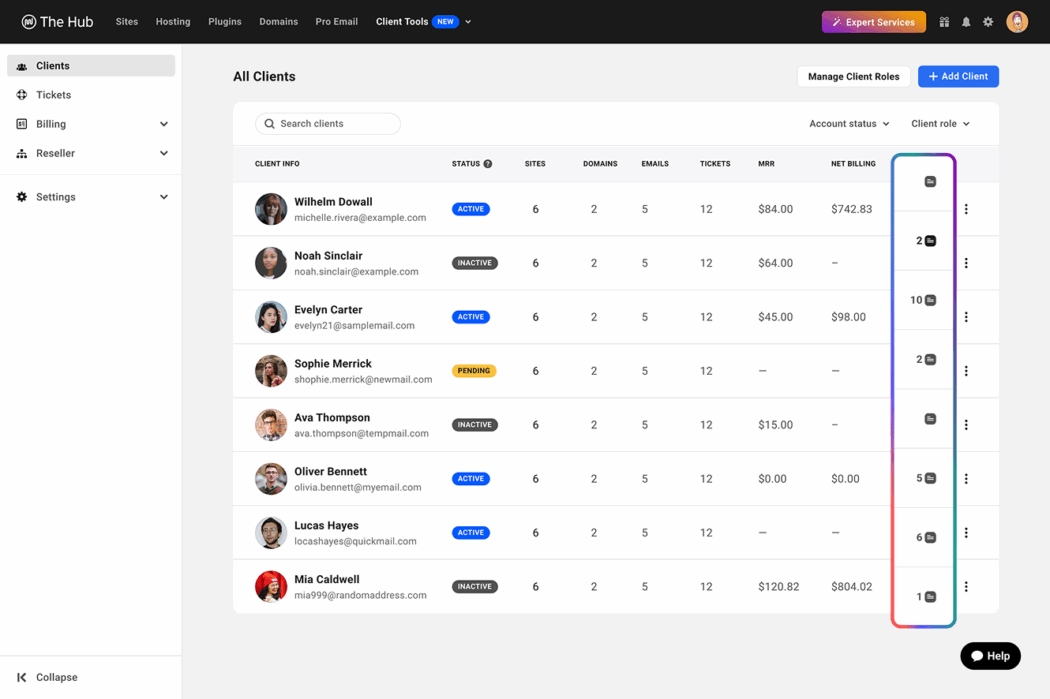Click the Add Client button

958,76
